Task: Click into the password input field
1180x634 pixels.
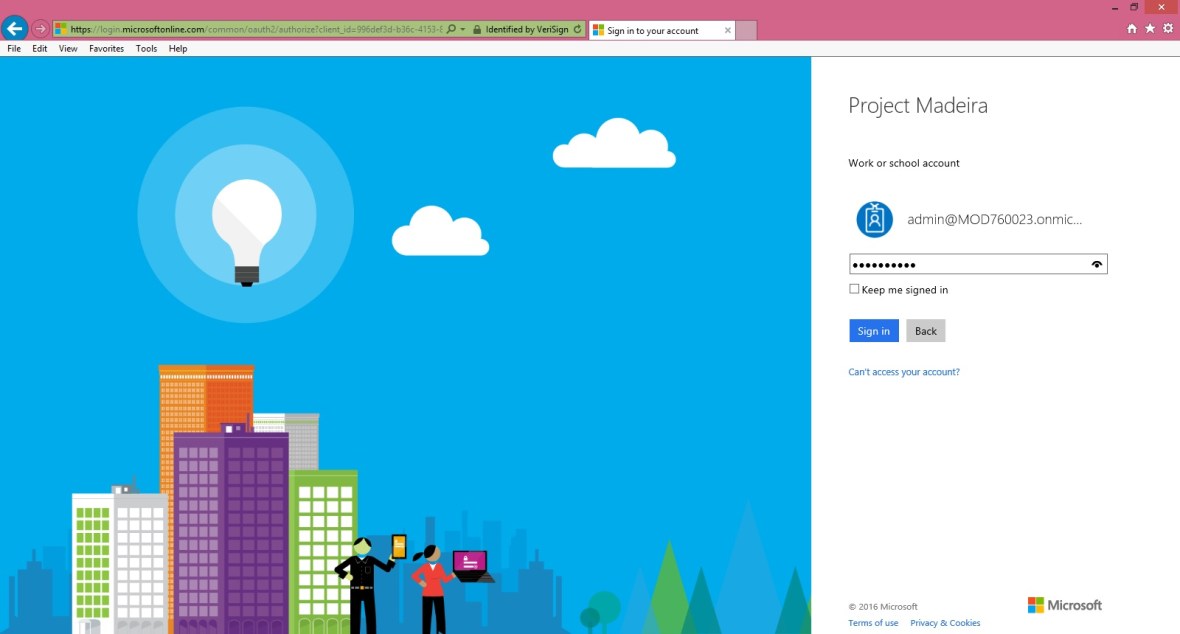Action: click(x=965, y=264)
